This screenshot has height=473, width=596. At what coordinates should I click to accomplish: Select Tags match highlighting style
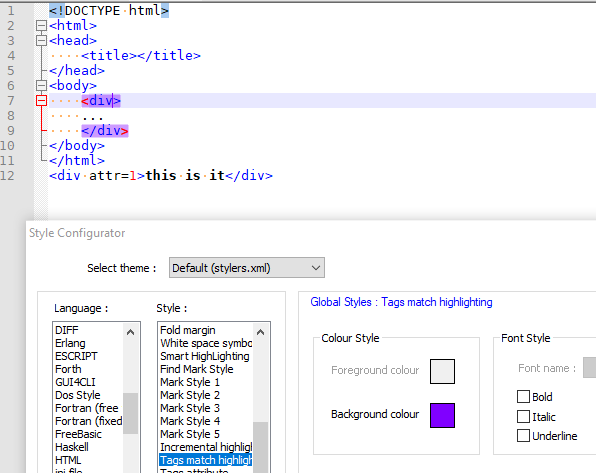click(x=206, y=460)
